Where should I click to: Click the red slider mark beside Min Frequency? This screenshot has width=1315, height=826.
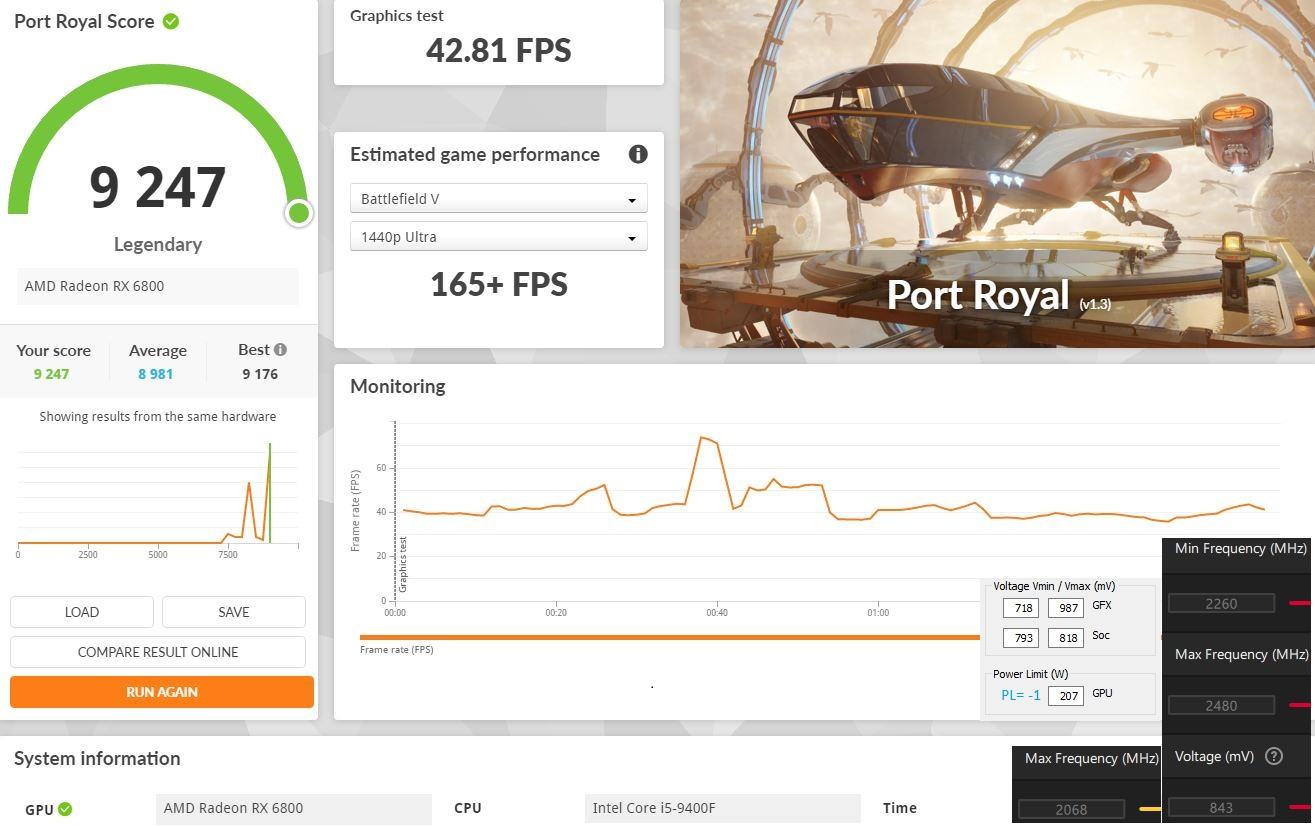(1300, 603)
